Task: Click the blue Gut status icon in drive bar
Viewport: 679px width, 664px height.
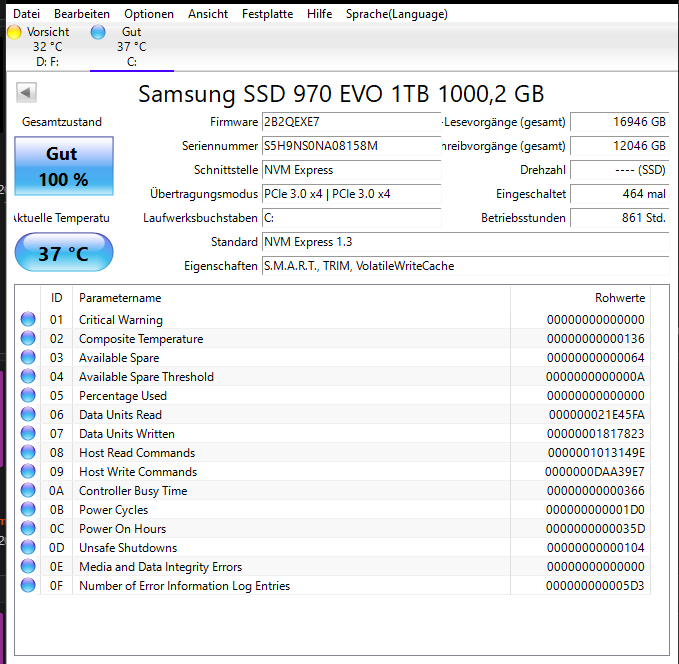Action: [x=98, y=32]
